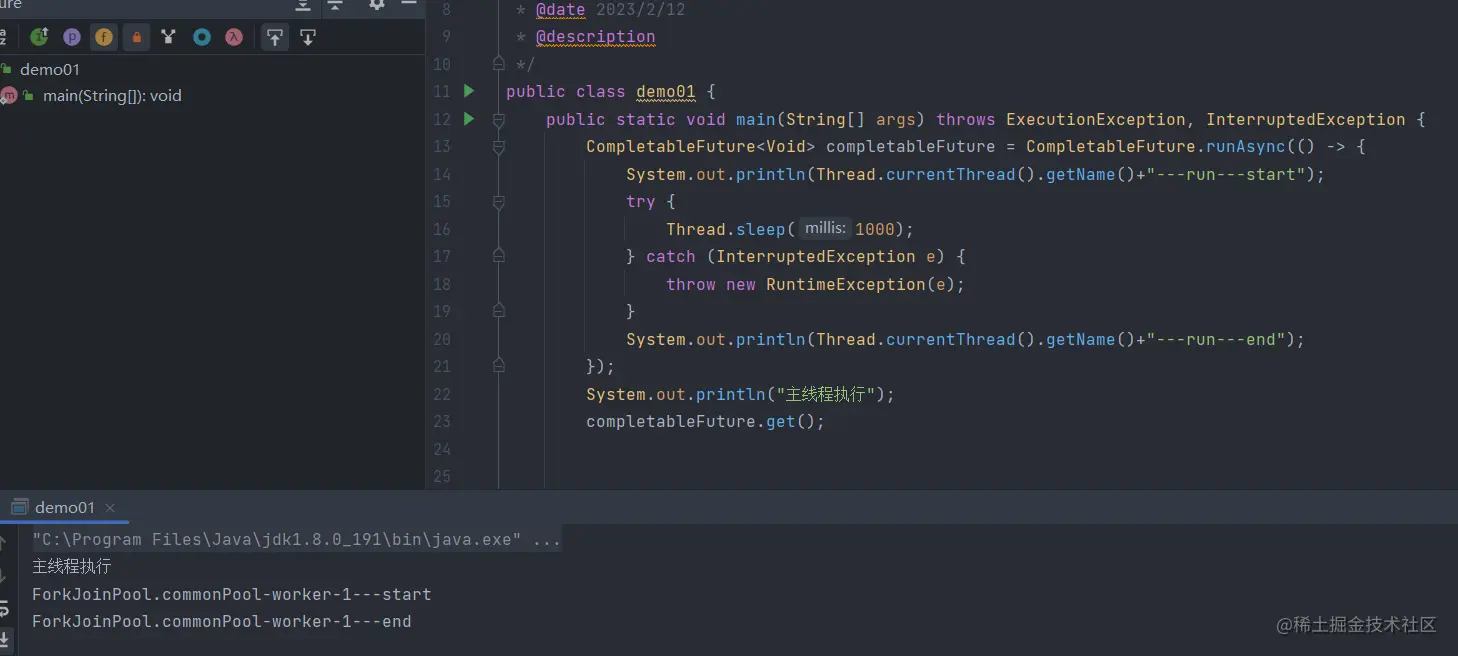
Task: Click Down the Stack Trace arrow
Action: [3, 574]
